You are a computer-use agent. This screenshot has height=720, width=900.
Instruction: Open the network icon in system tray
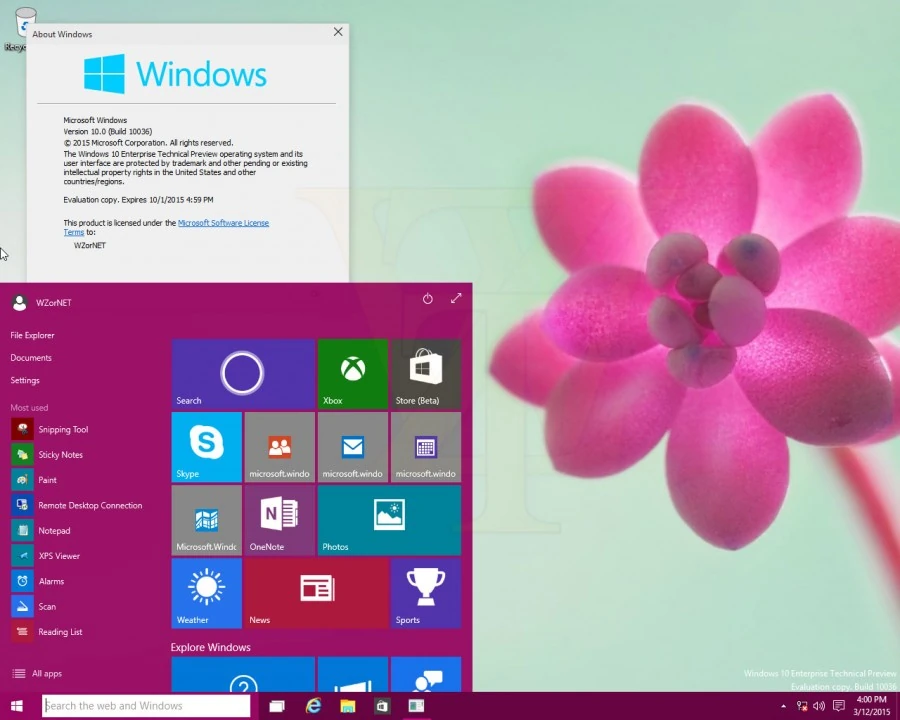(802, 706)
